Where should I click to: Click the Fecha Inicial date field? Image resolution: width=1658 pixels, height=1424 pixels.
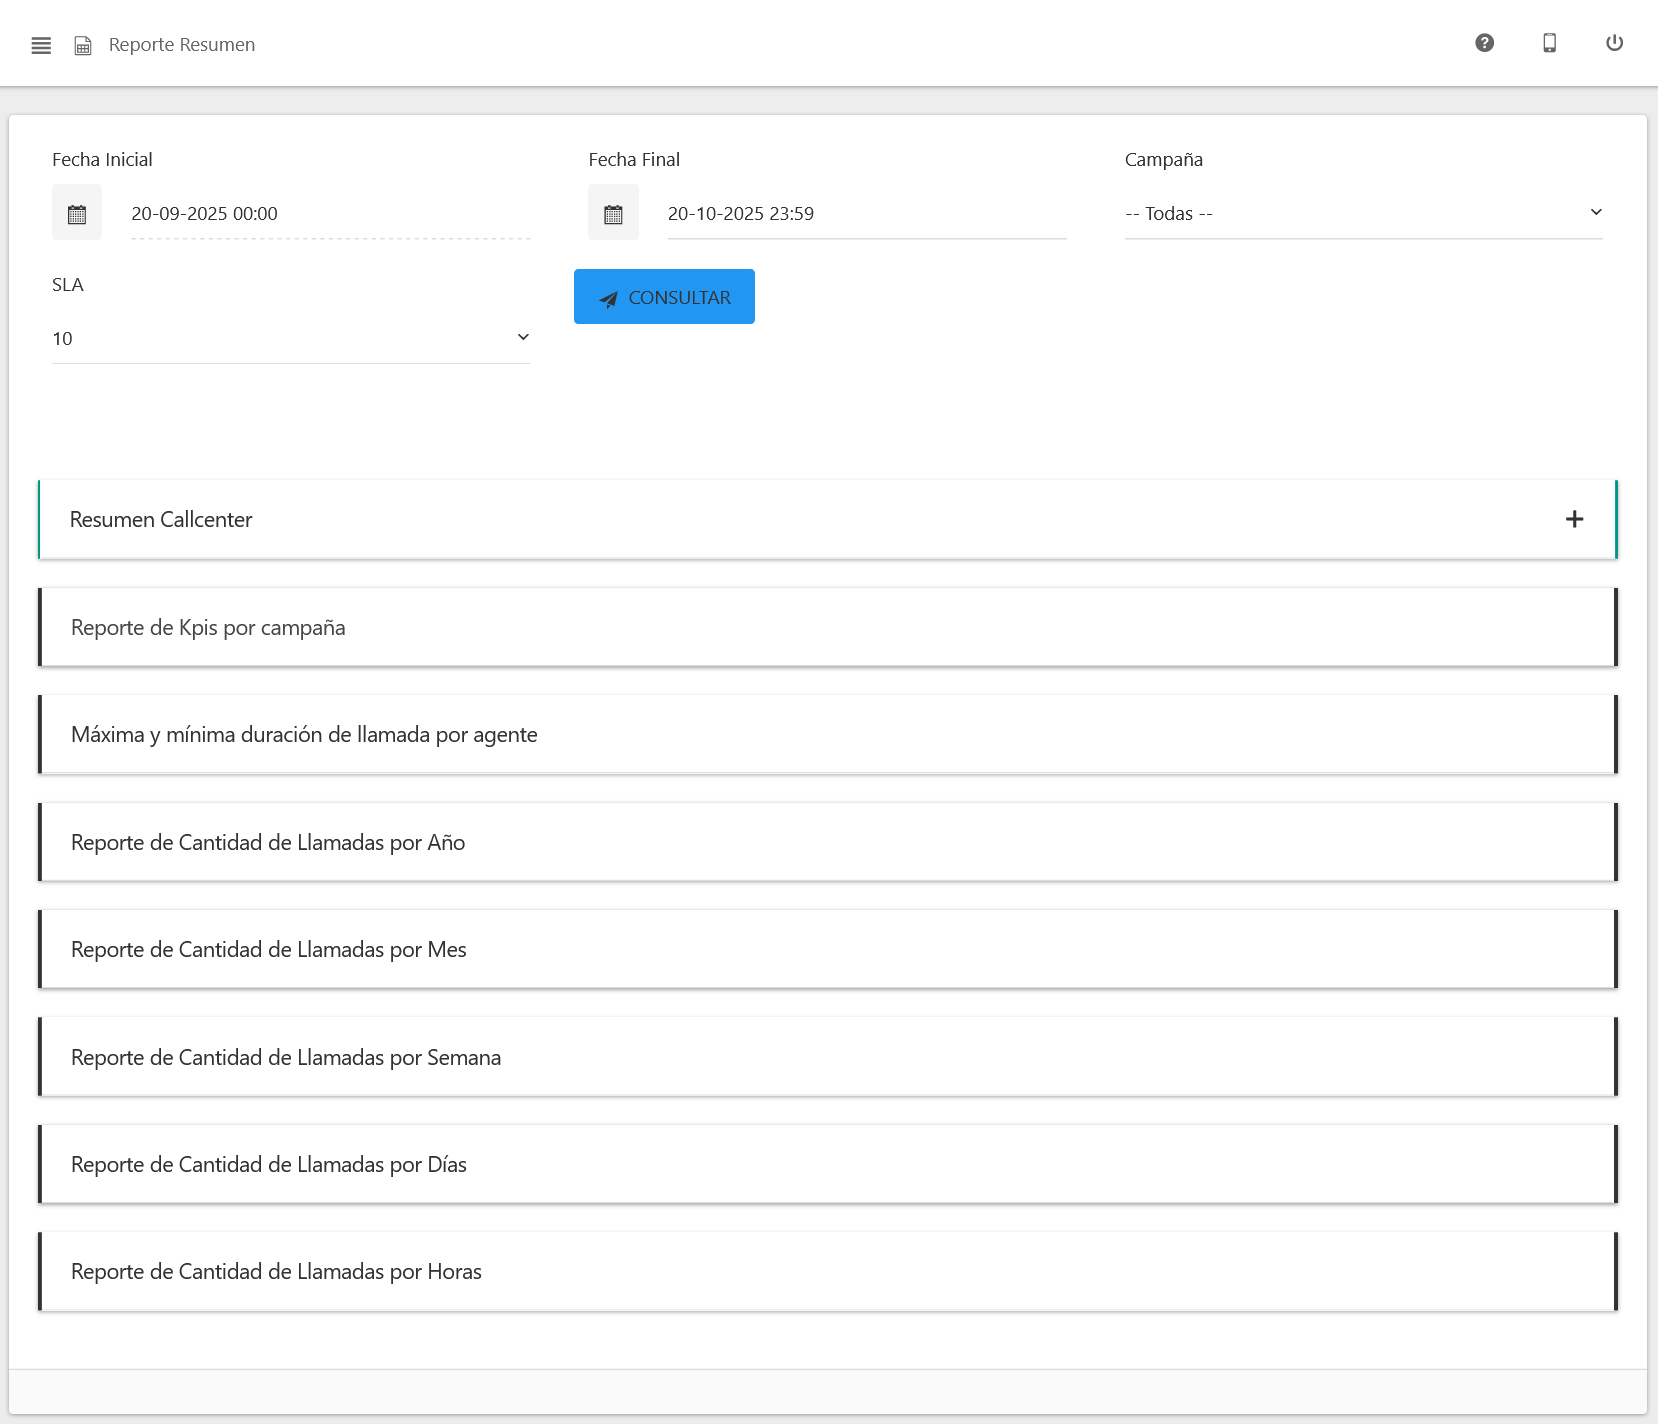click(x=330, y=213)
